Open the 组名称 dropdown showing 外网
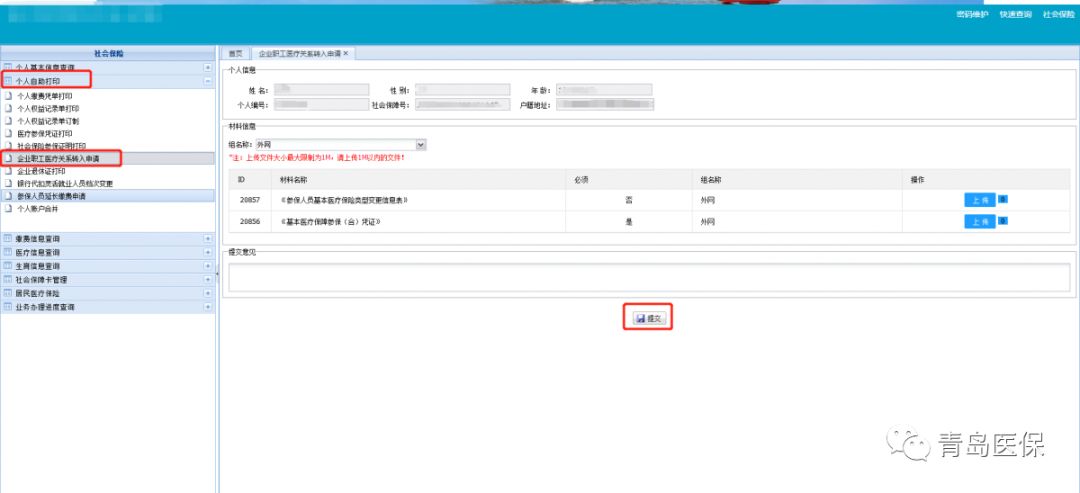 click(x=421, y=145)
